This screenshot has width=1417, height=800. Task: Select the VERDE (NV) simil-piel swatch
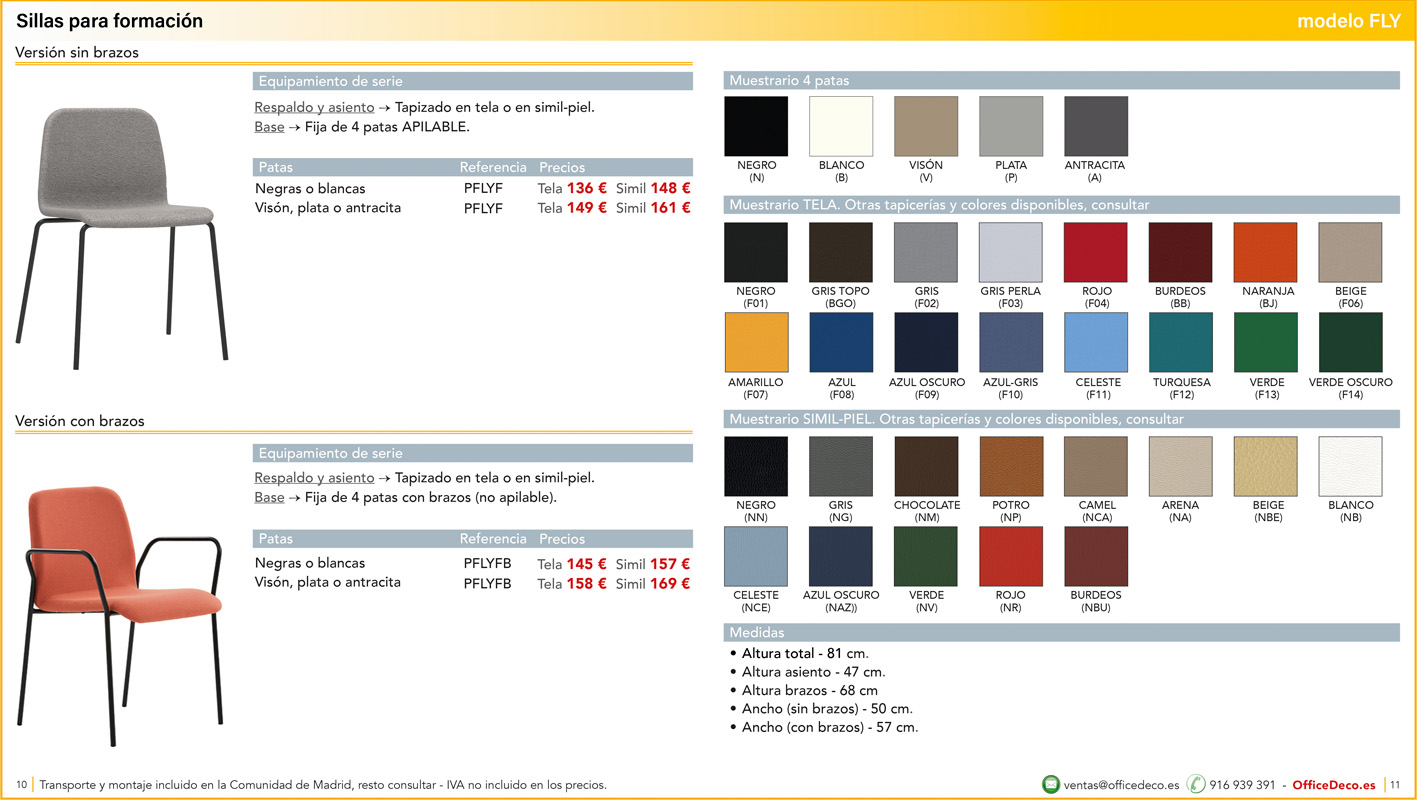click(x=926, y=556)
